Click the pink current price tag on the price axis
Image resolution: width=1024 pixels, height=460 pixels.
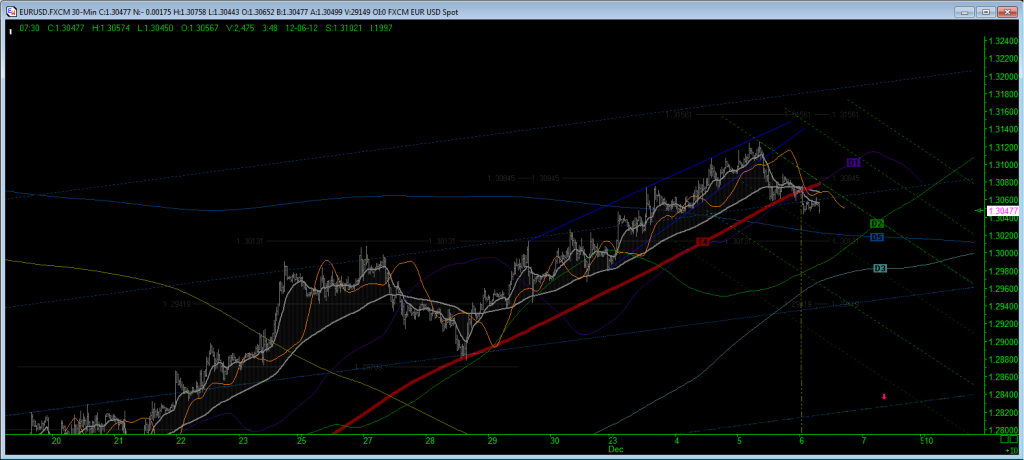coord(1001,211)
